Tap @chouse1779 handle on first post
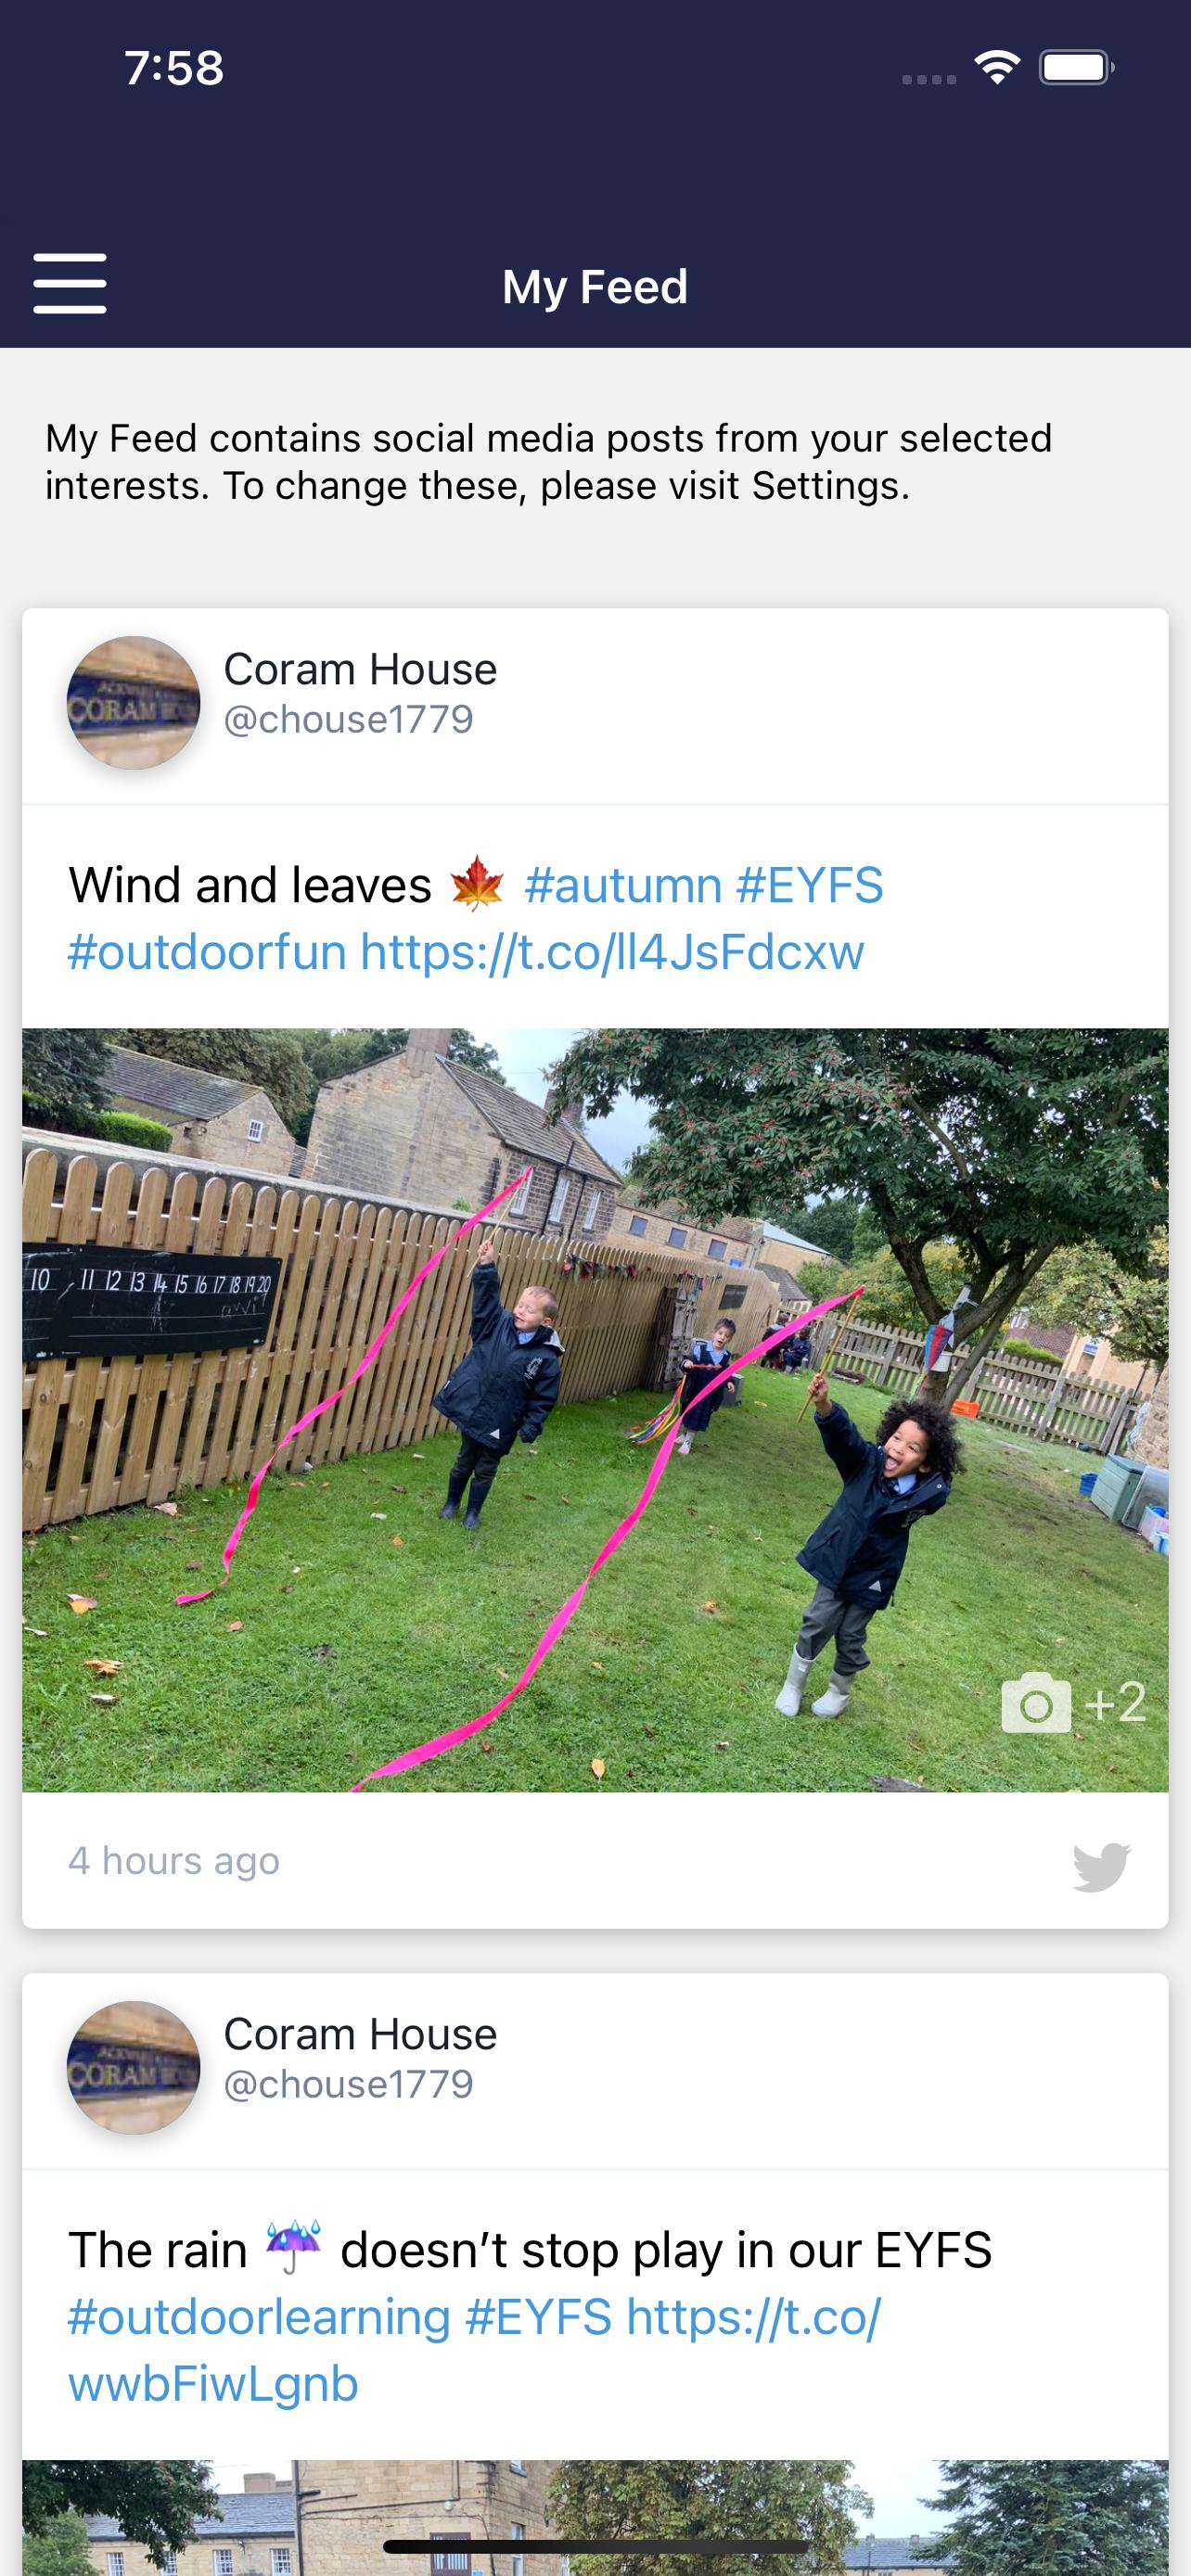This screenshot has width=1191, height=2576. tap(348, 720)
